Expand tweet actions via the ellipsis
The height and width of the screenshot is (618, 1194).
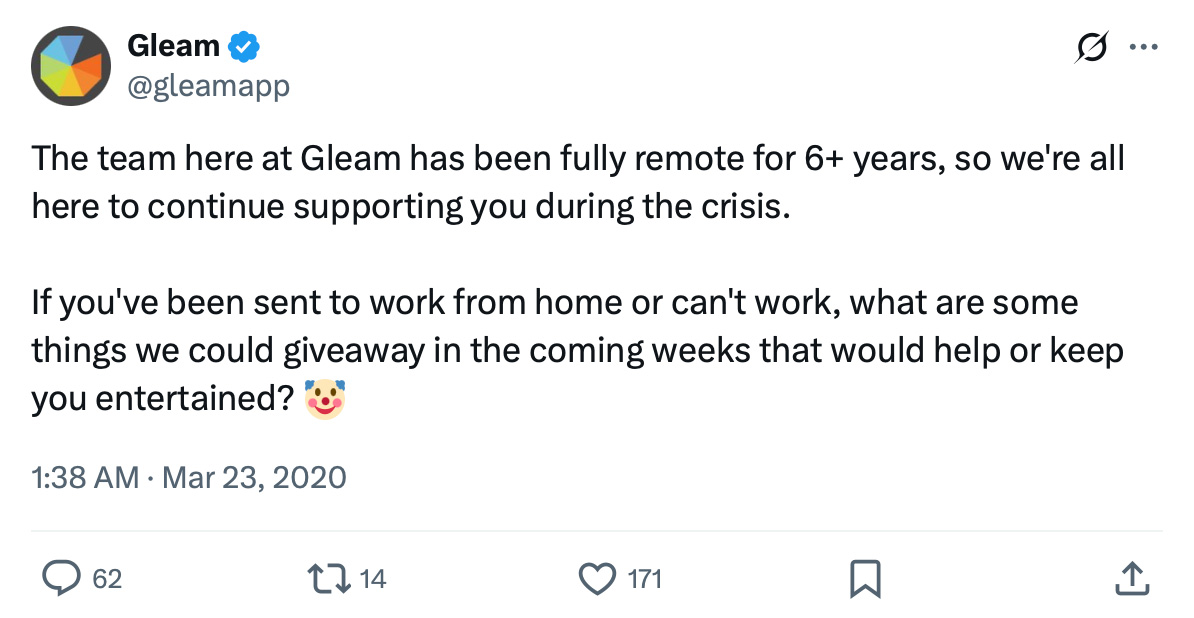click(x=1143, y=45)
